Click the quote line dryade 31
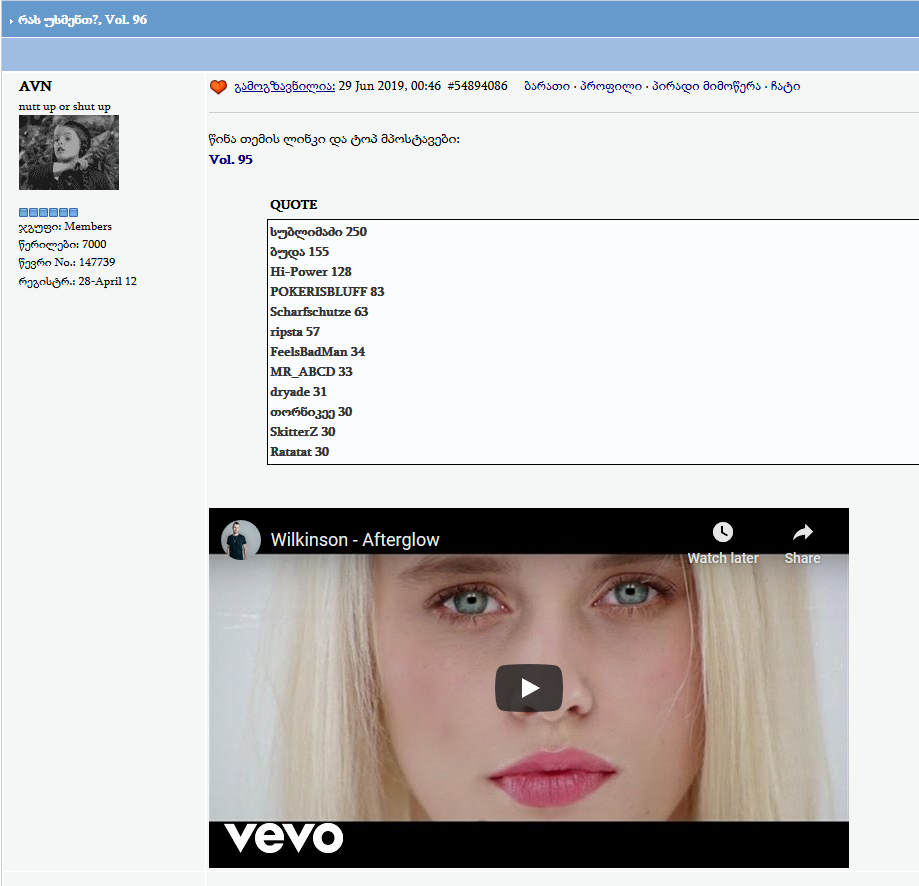Viewport: 919px width, 886px height. 298,391
